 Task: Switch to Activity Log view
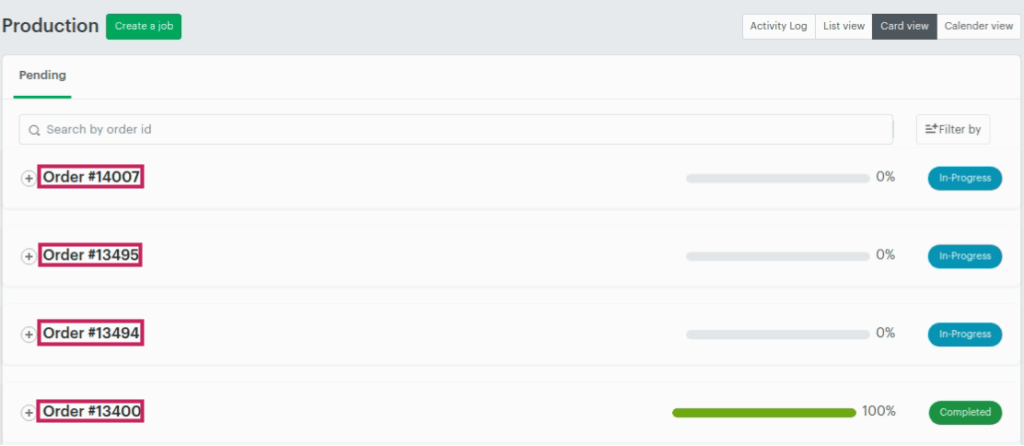pyautogui.click(x=778, y=26)
